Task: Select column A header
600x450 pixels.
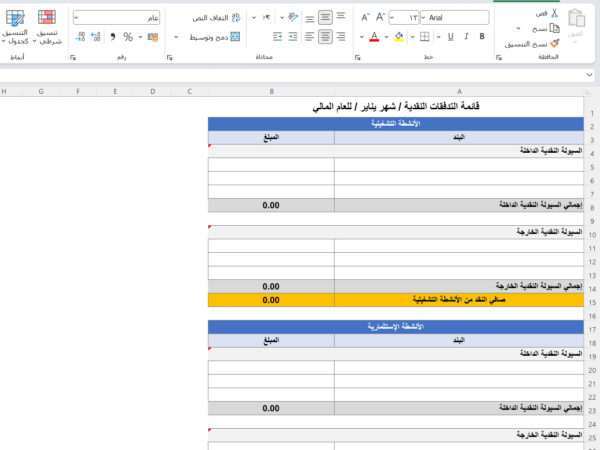Action: click(459, 91)
